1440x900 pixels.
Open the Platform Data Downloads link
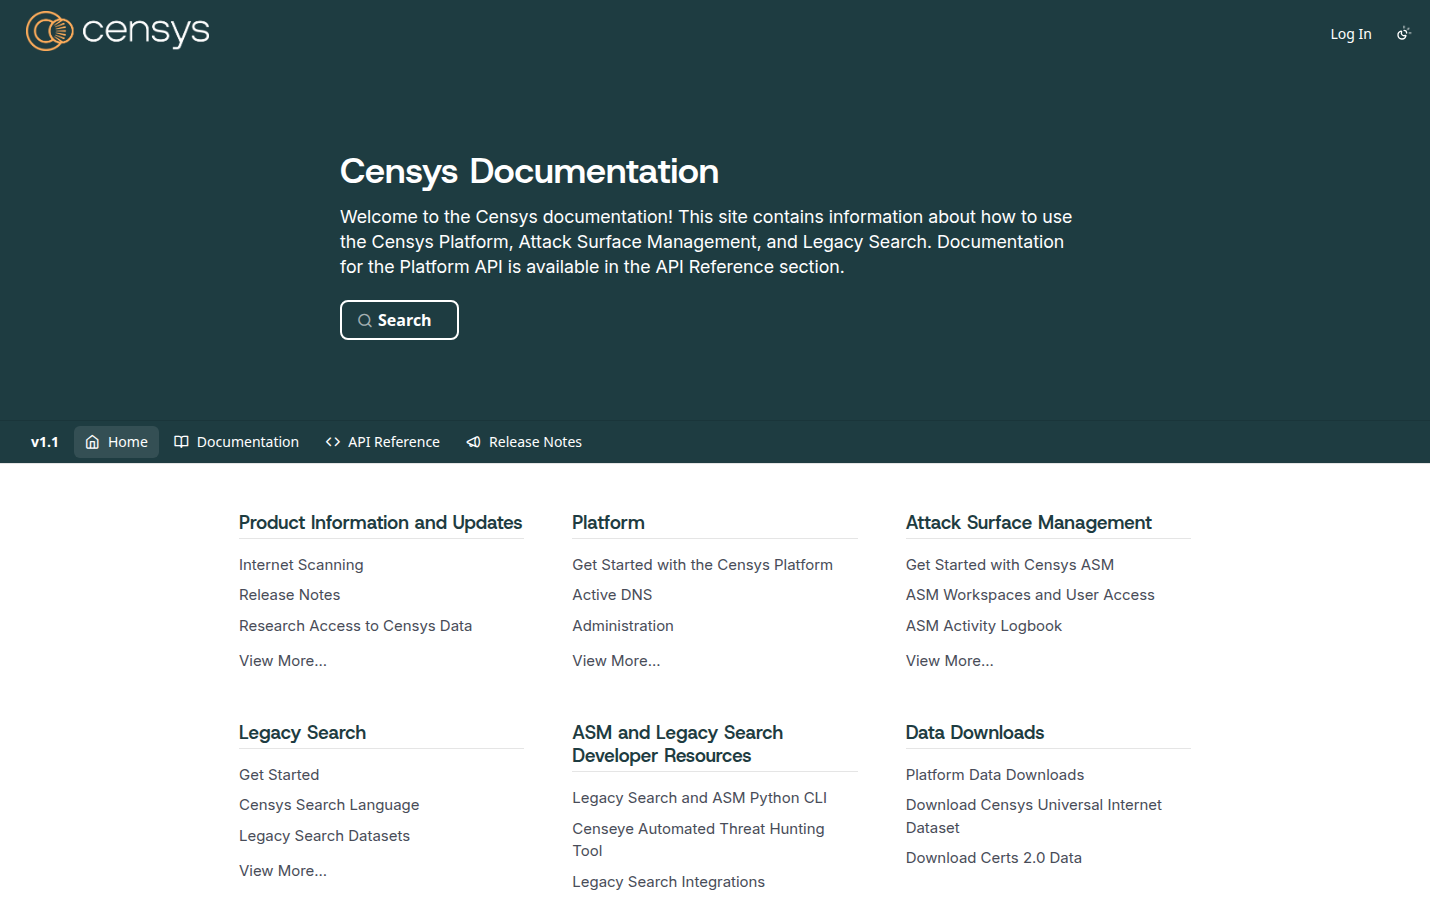995,775
